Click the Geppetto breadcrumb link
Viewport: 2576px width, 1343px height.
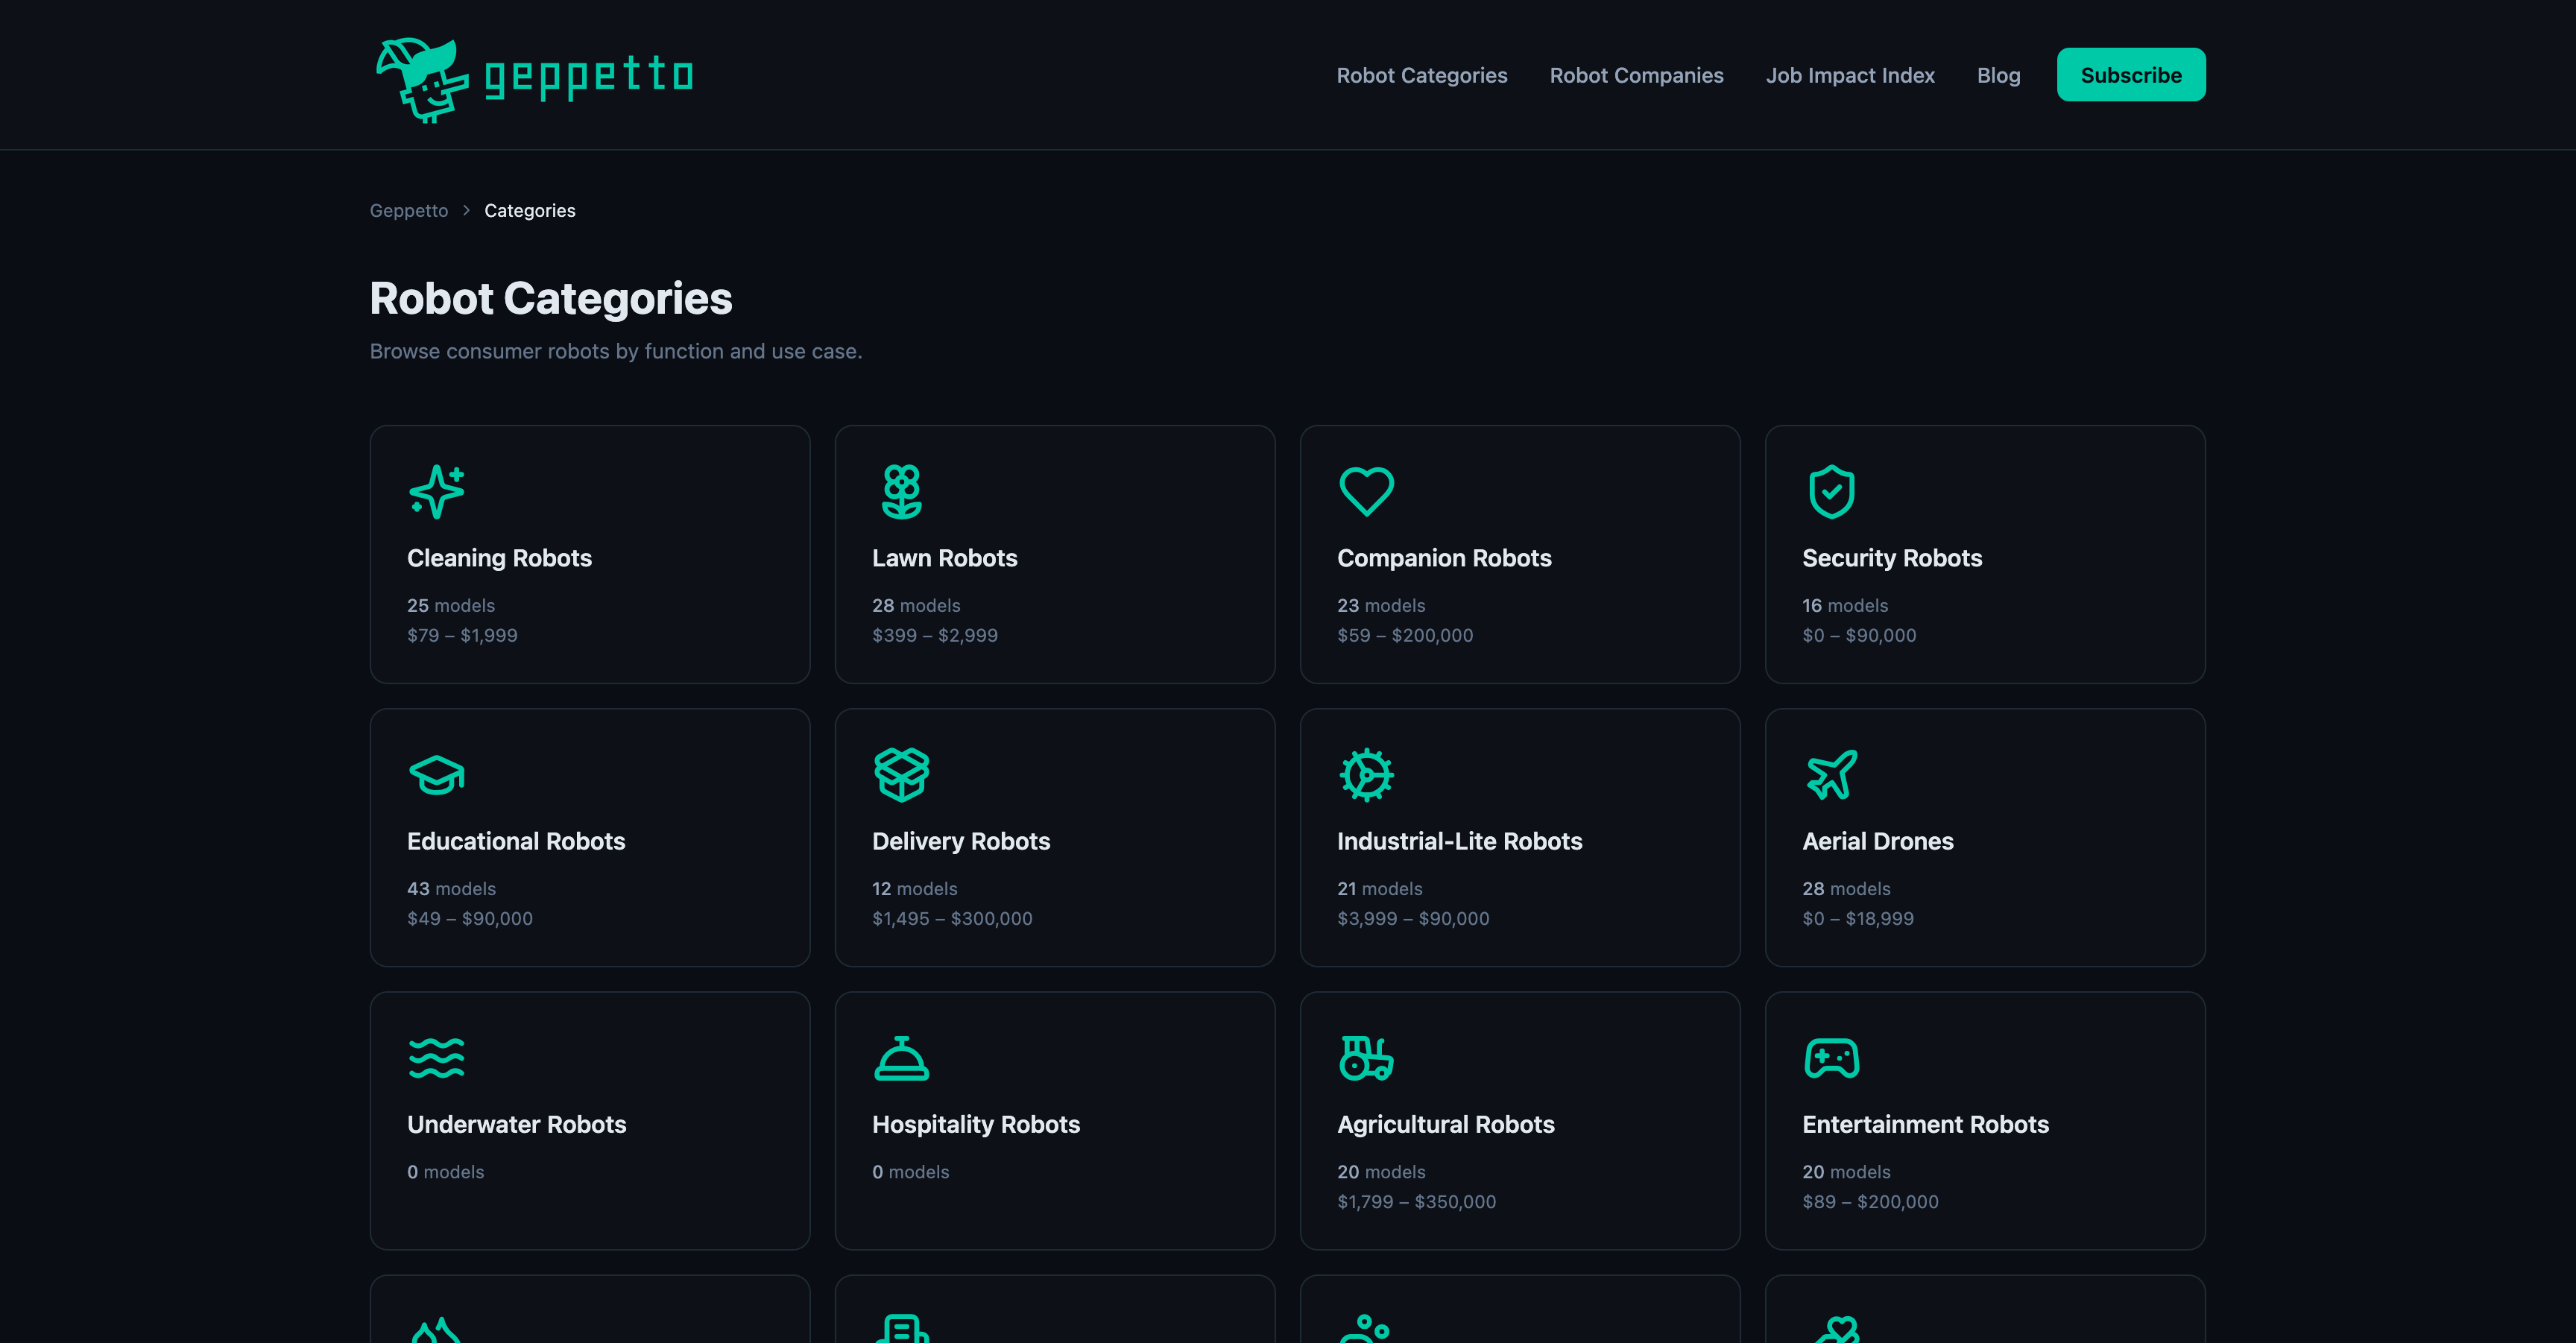pyautogui.click(x=408, y=210)
